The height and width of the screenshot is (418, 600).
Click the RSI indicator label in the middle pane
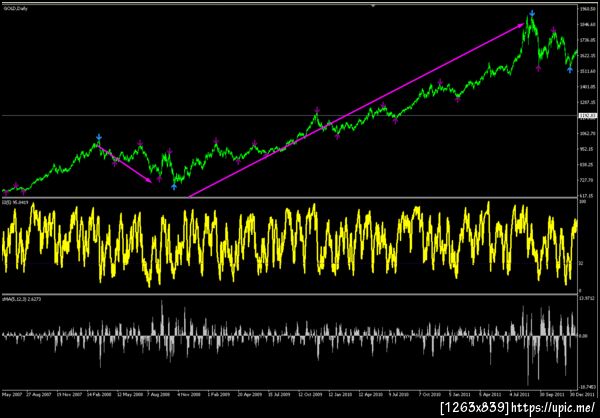[13, 202]
